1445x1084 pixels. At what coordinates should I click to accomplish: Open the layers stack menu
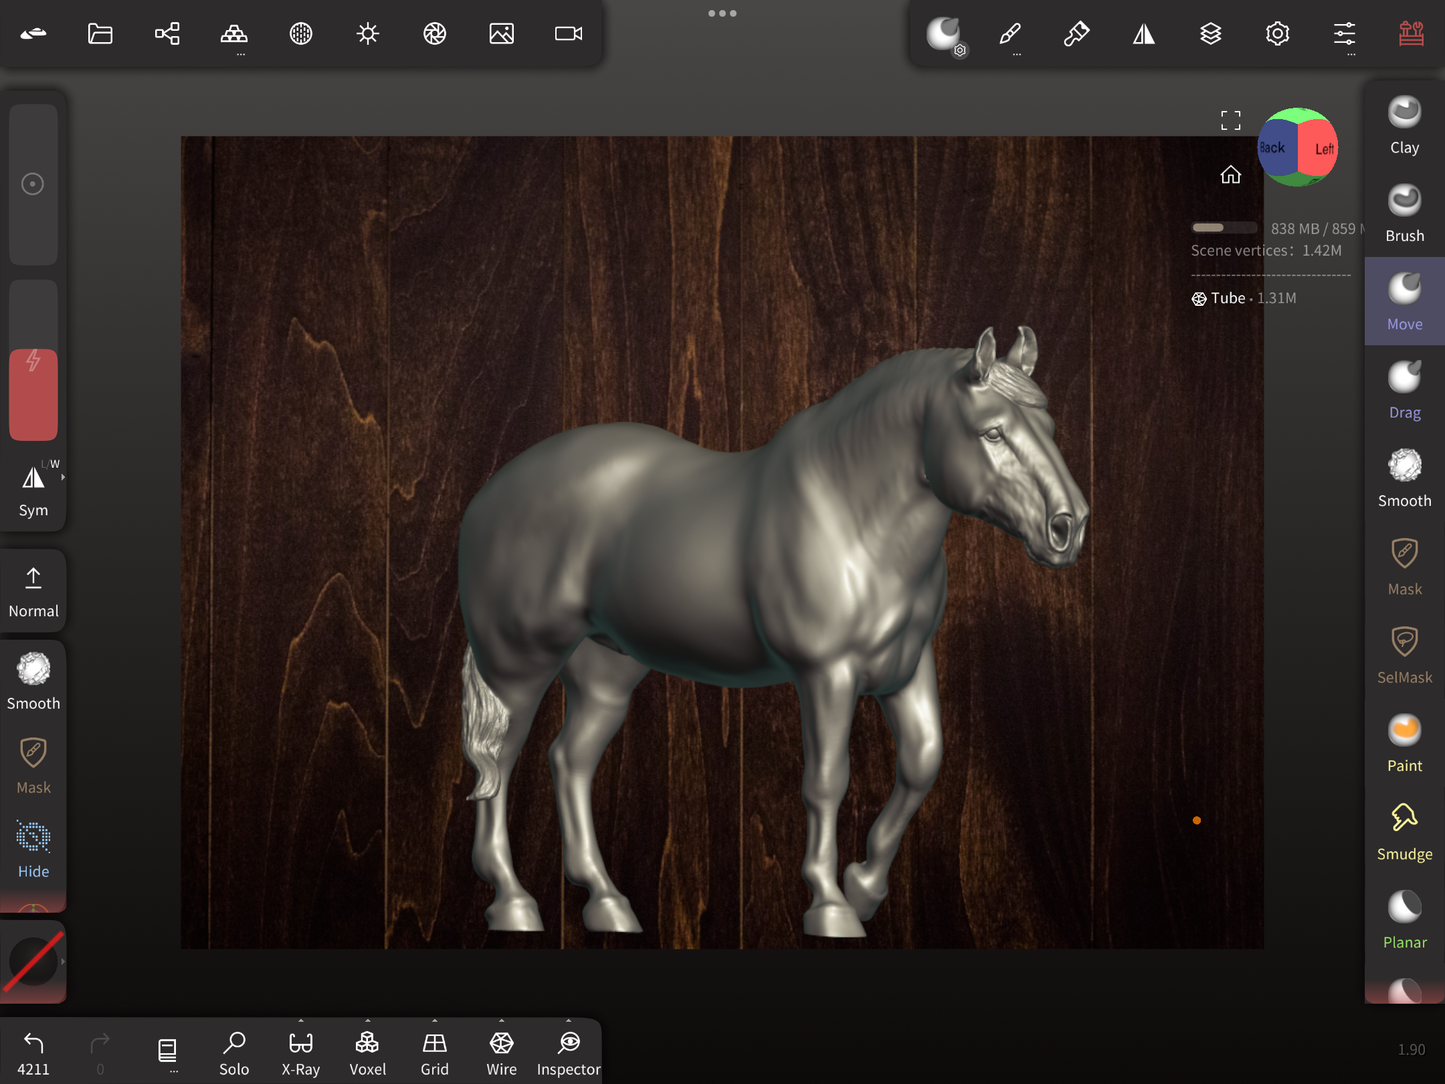click(x=1210, y=34)
